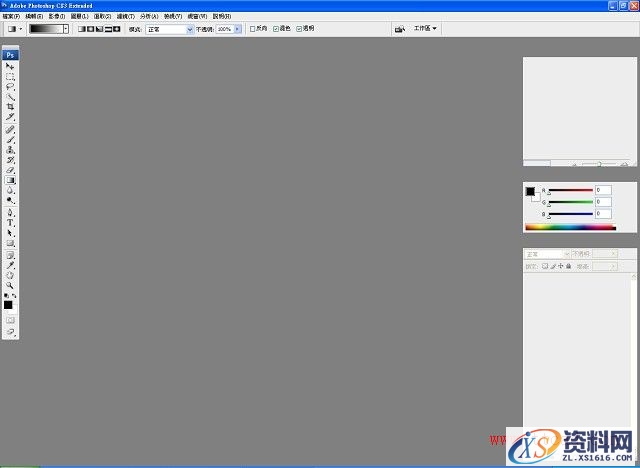Toggle the 反向 checkbox
Image resolution: width=640 pixels, height=468 pixels.
point(252,30)
